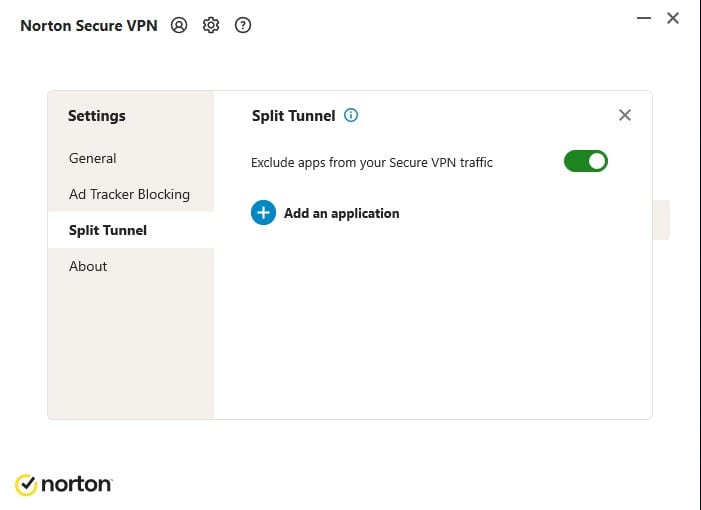Go to the About section
Viewport: 701px width, 510px height.
pyautogui.click(x=88, y=266)
